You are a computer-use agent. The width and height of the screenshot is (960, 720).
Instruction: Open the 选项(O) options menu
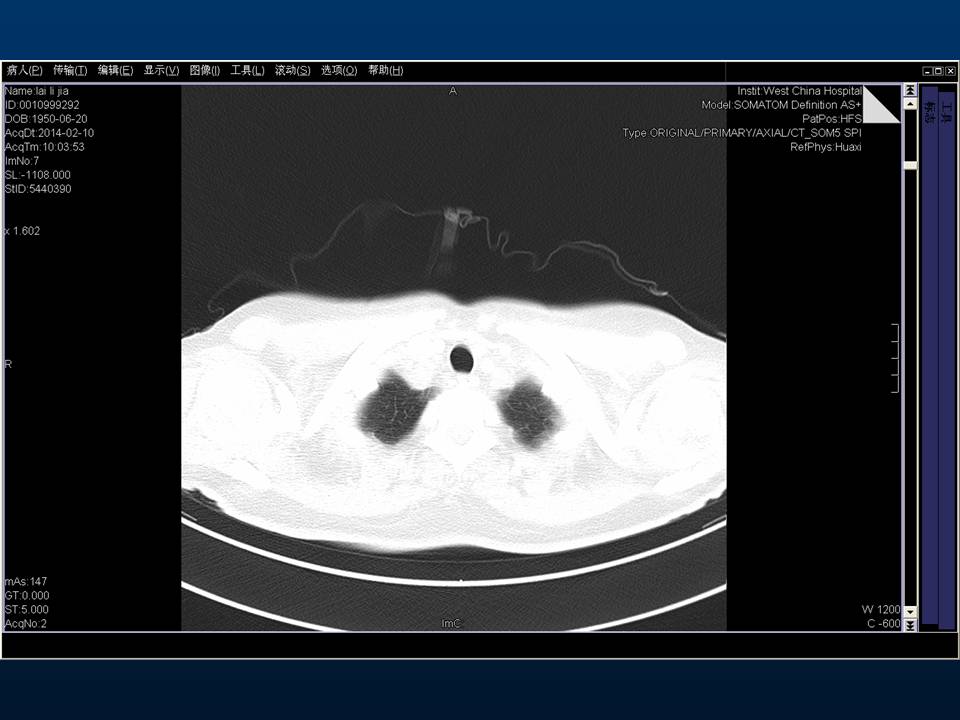[x=339, y=71]
